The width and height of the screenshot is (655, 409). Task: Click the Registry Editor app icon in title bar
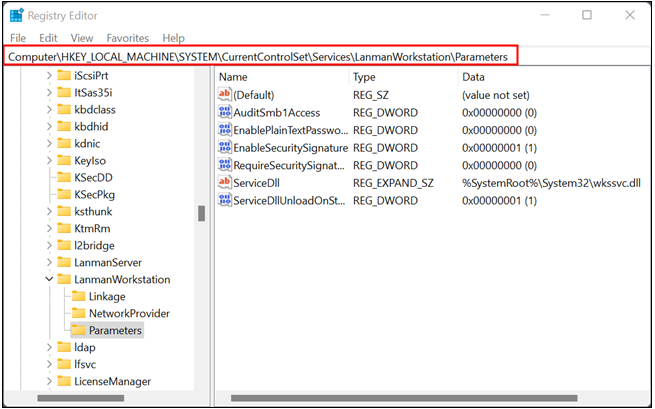tap(17, 15)
